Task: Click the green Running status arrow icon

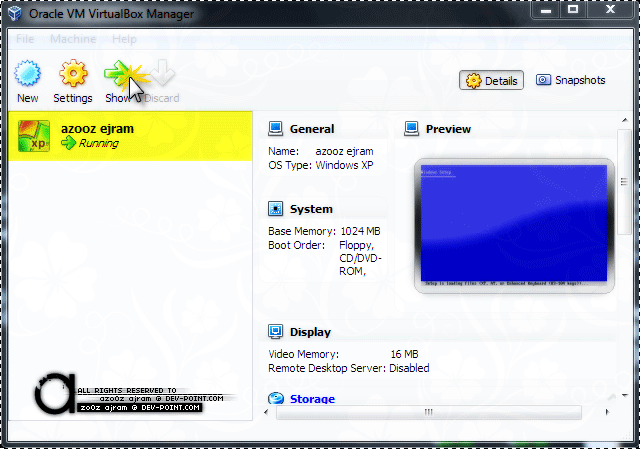Action: (x=68, y=143)
